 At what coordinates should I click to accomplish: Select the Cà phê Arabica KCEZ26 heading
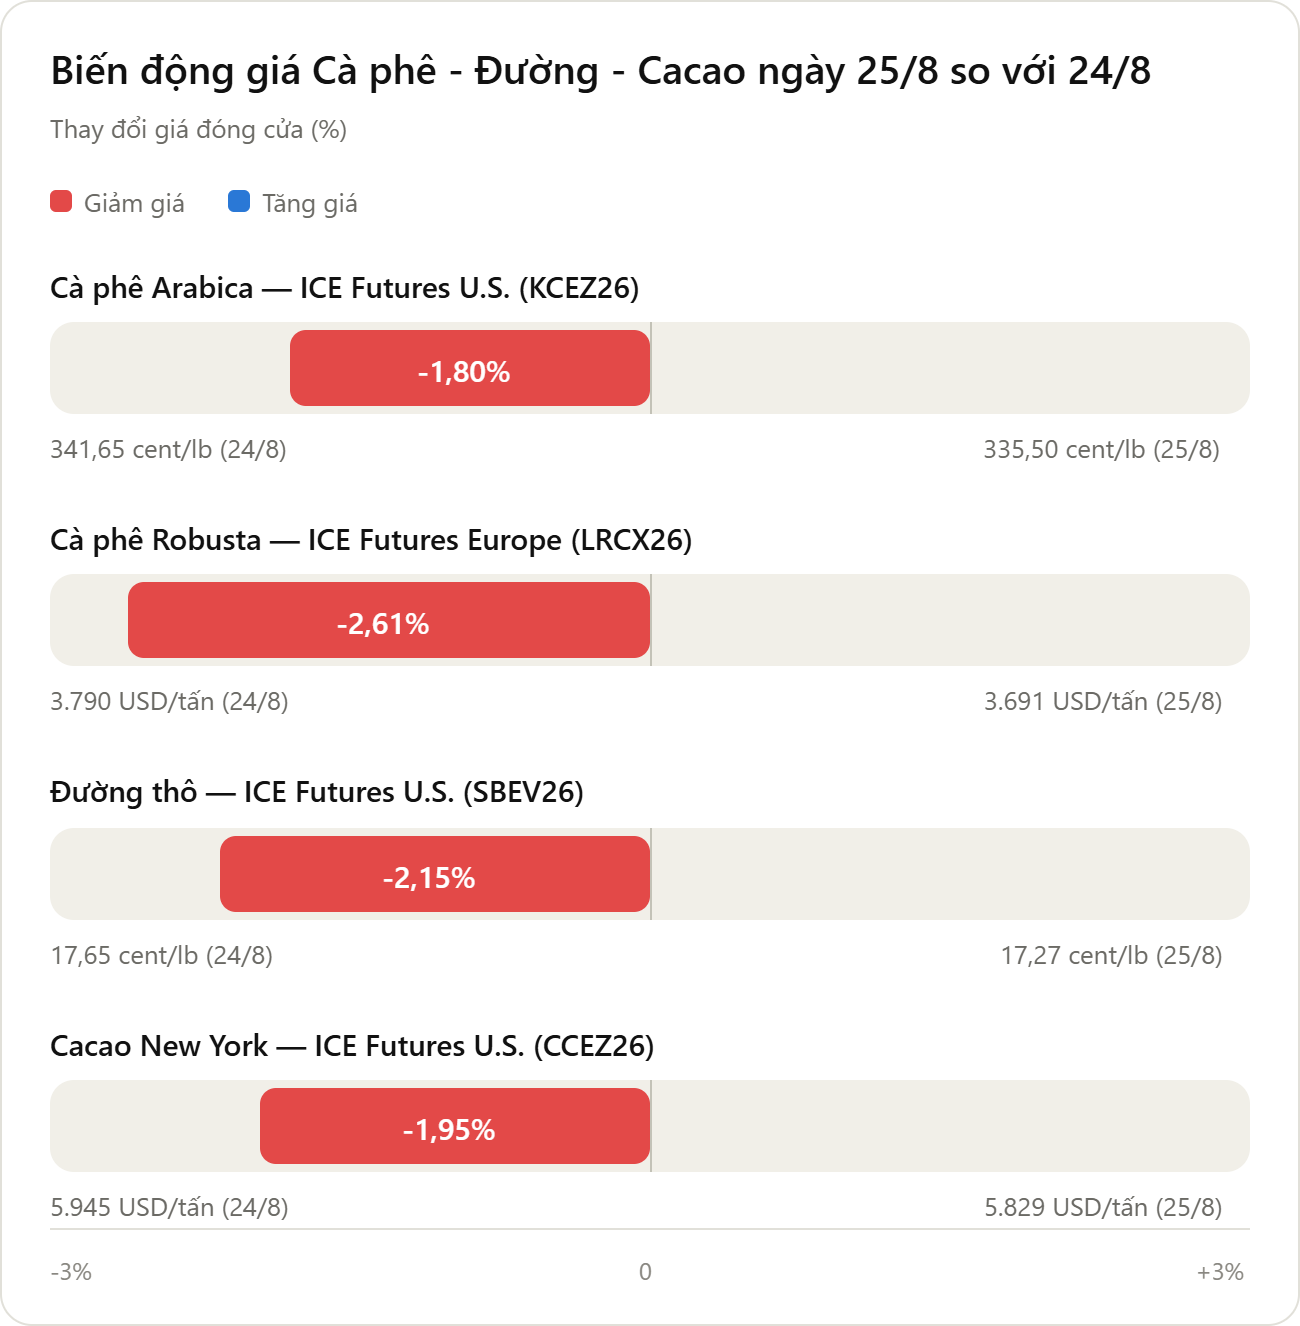tap(345, 288)
